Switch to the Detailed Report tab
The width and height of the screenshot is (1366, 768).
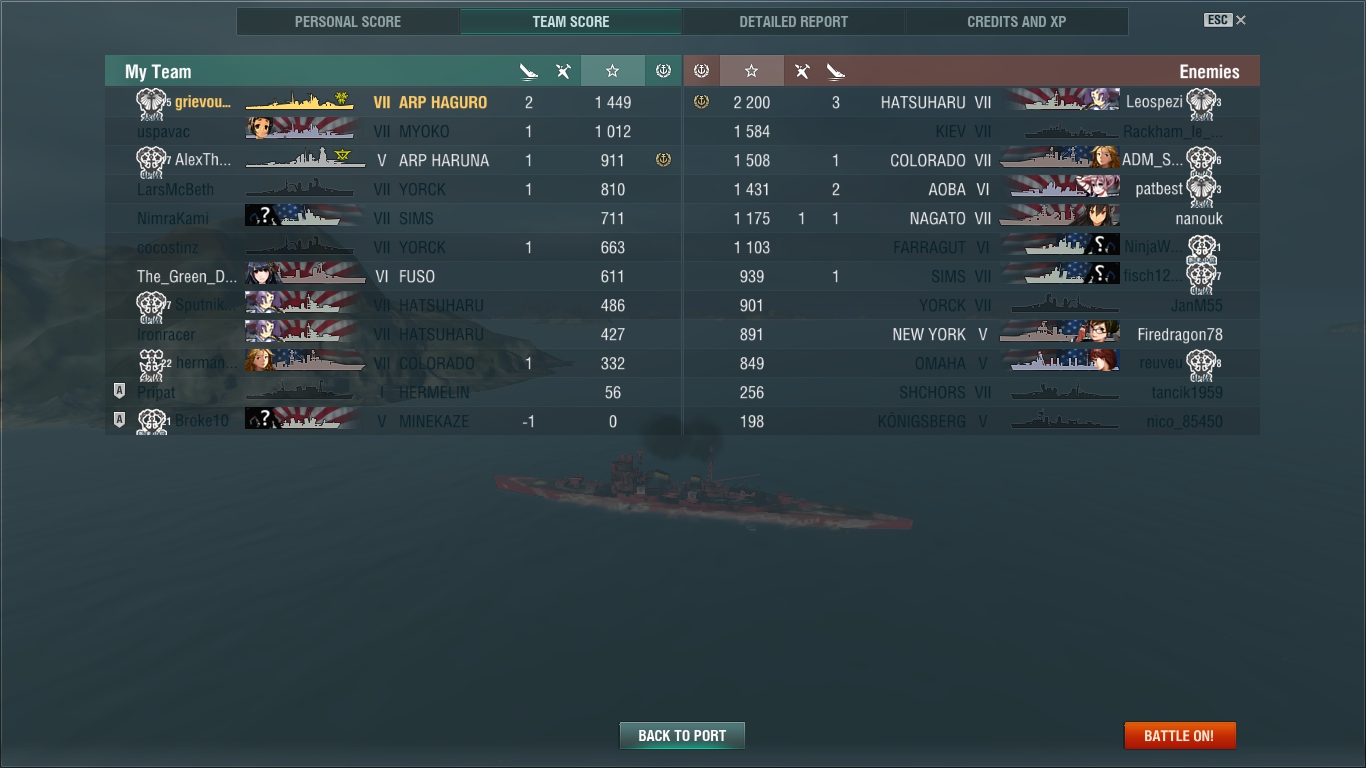pos(793,21)
